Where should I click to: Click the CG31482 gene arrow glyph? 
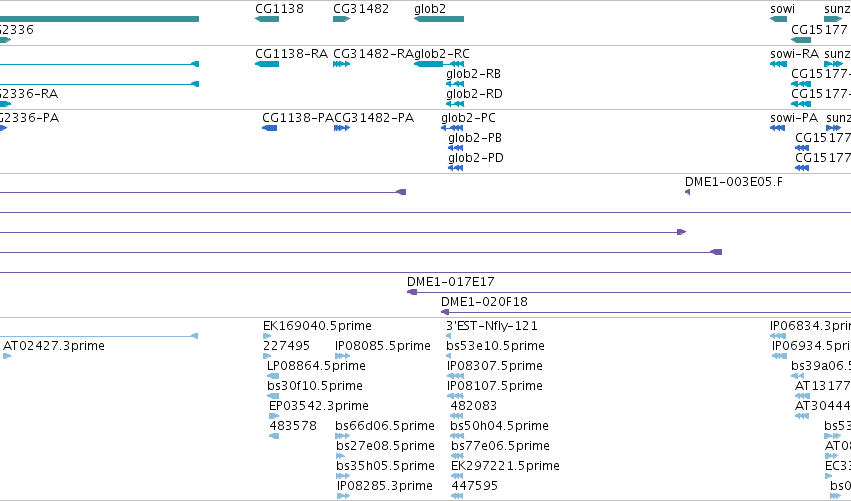341,19
